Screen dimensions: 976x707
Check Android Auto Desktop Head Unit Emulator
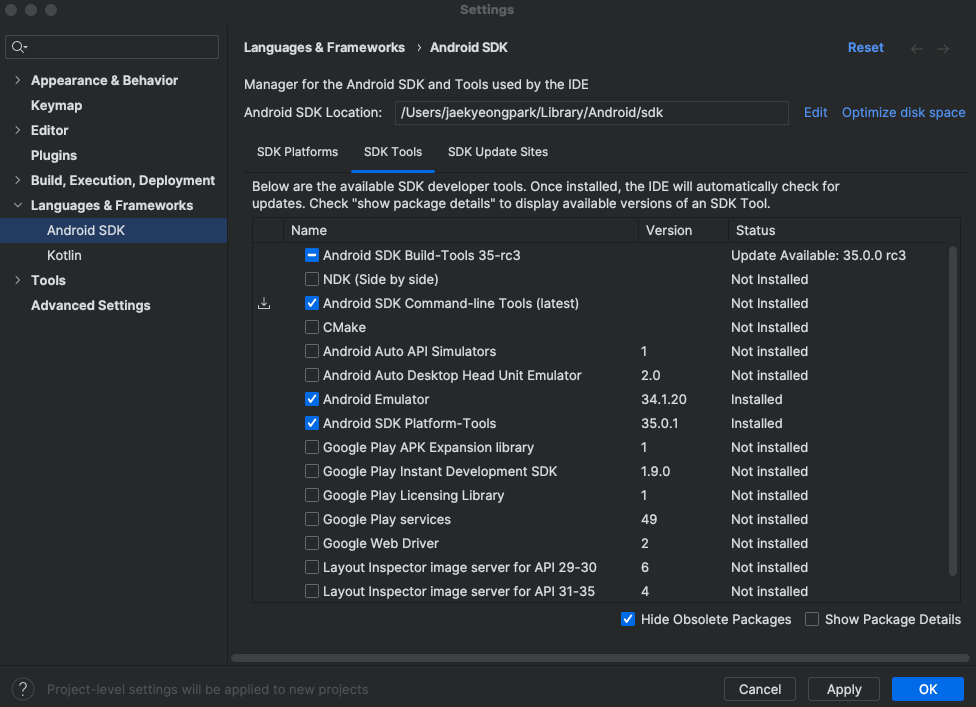312,375
